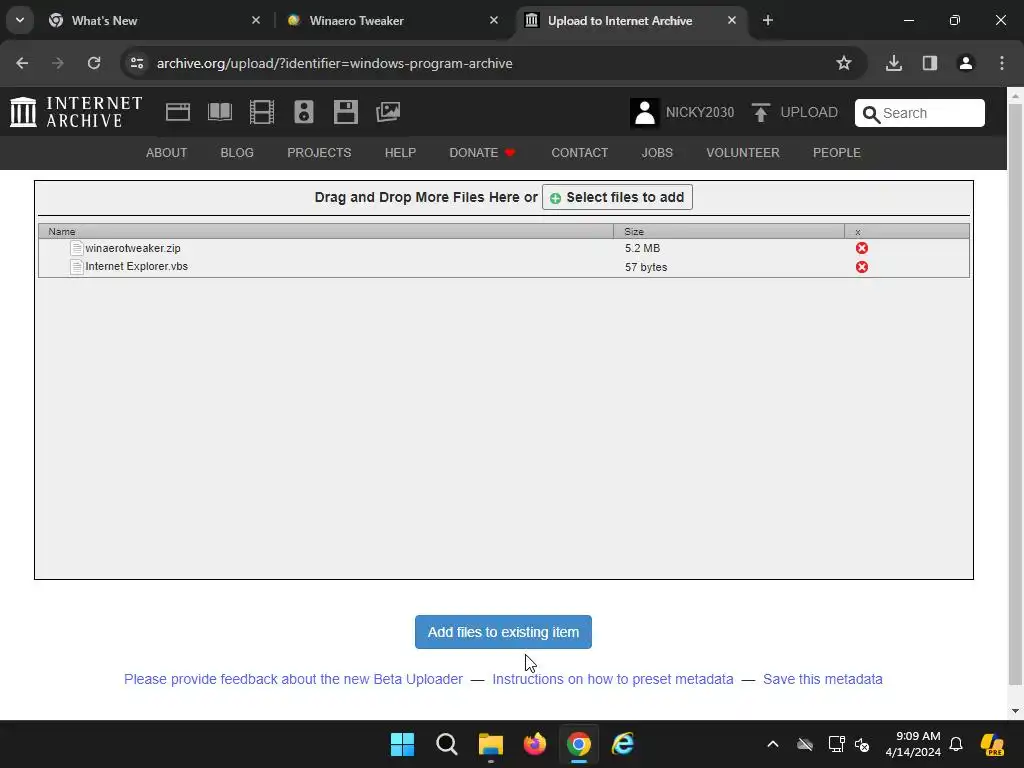Bookmark this page with the star icon
The height and width of the screenshot is (768, 1024).
click(x=844, y=63)
